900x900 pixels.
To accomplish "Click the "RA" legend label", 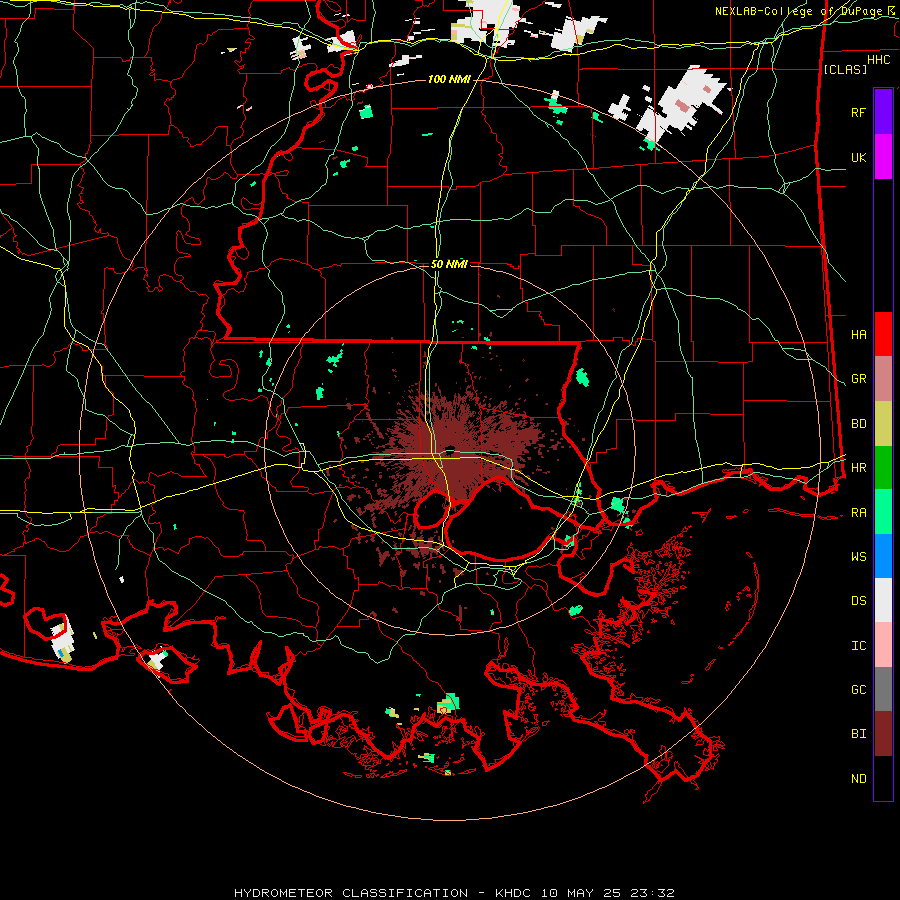I will (x=858, y=513).
